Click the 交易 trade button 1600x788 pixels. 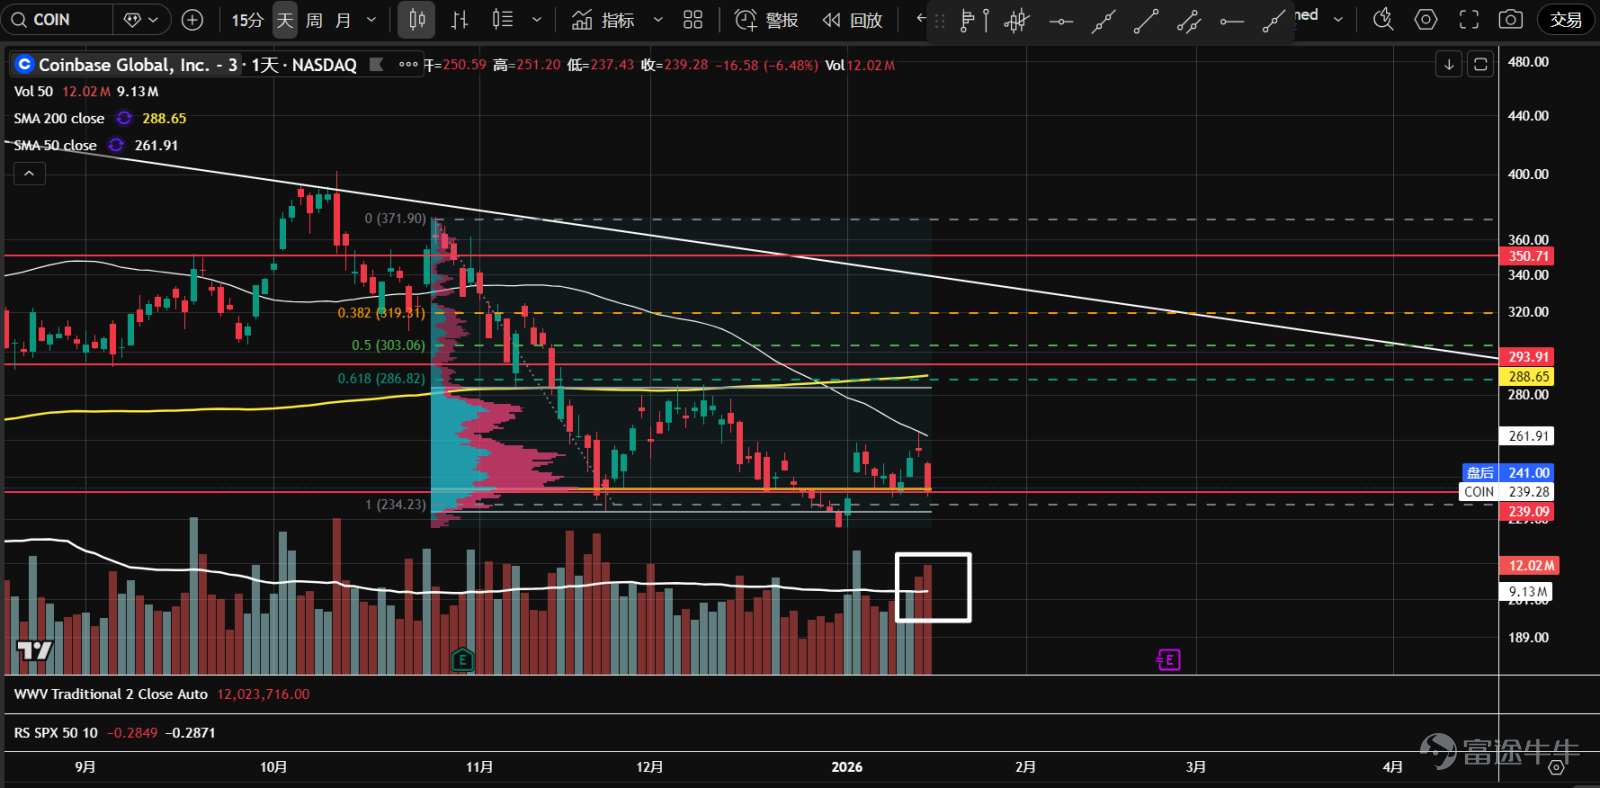(x=1566, y=19)
